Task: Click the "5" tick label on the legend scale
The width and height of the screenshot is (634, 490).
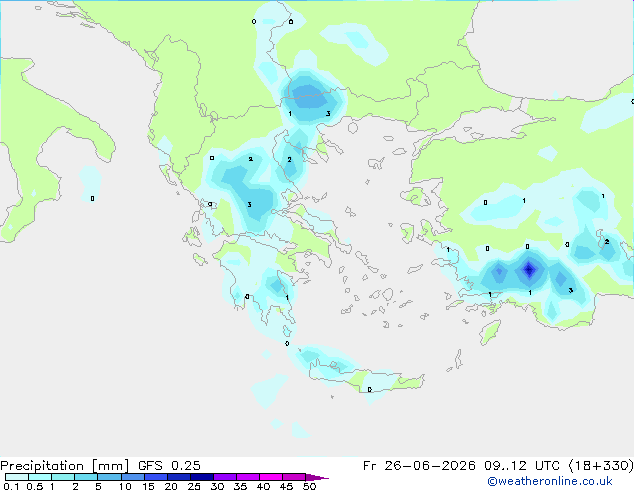Action: pos(98,486)
